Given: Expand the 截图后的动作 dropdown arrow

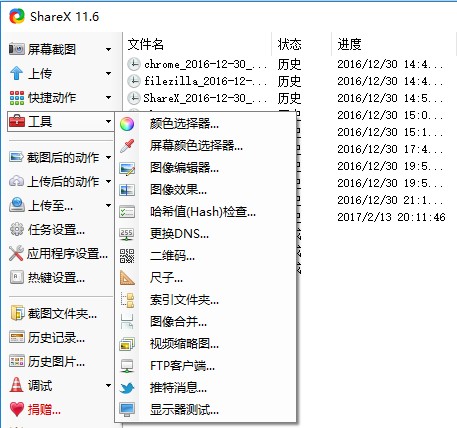Looking at the screenshot, I should click(x=108, y=157).
